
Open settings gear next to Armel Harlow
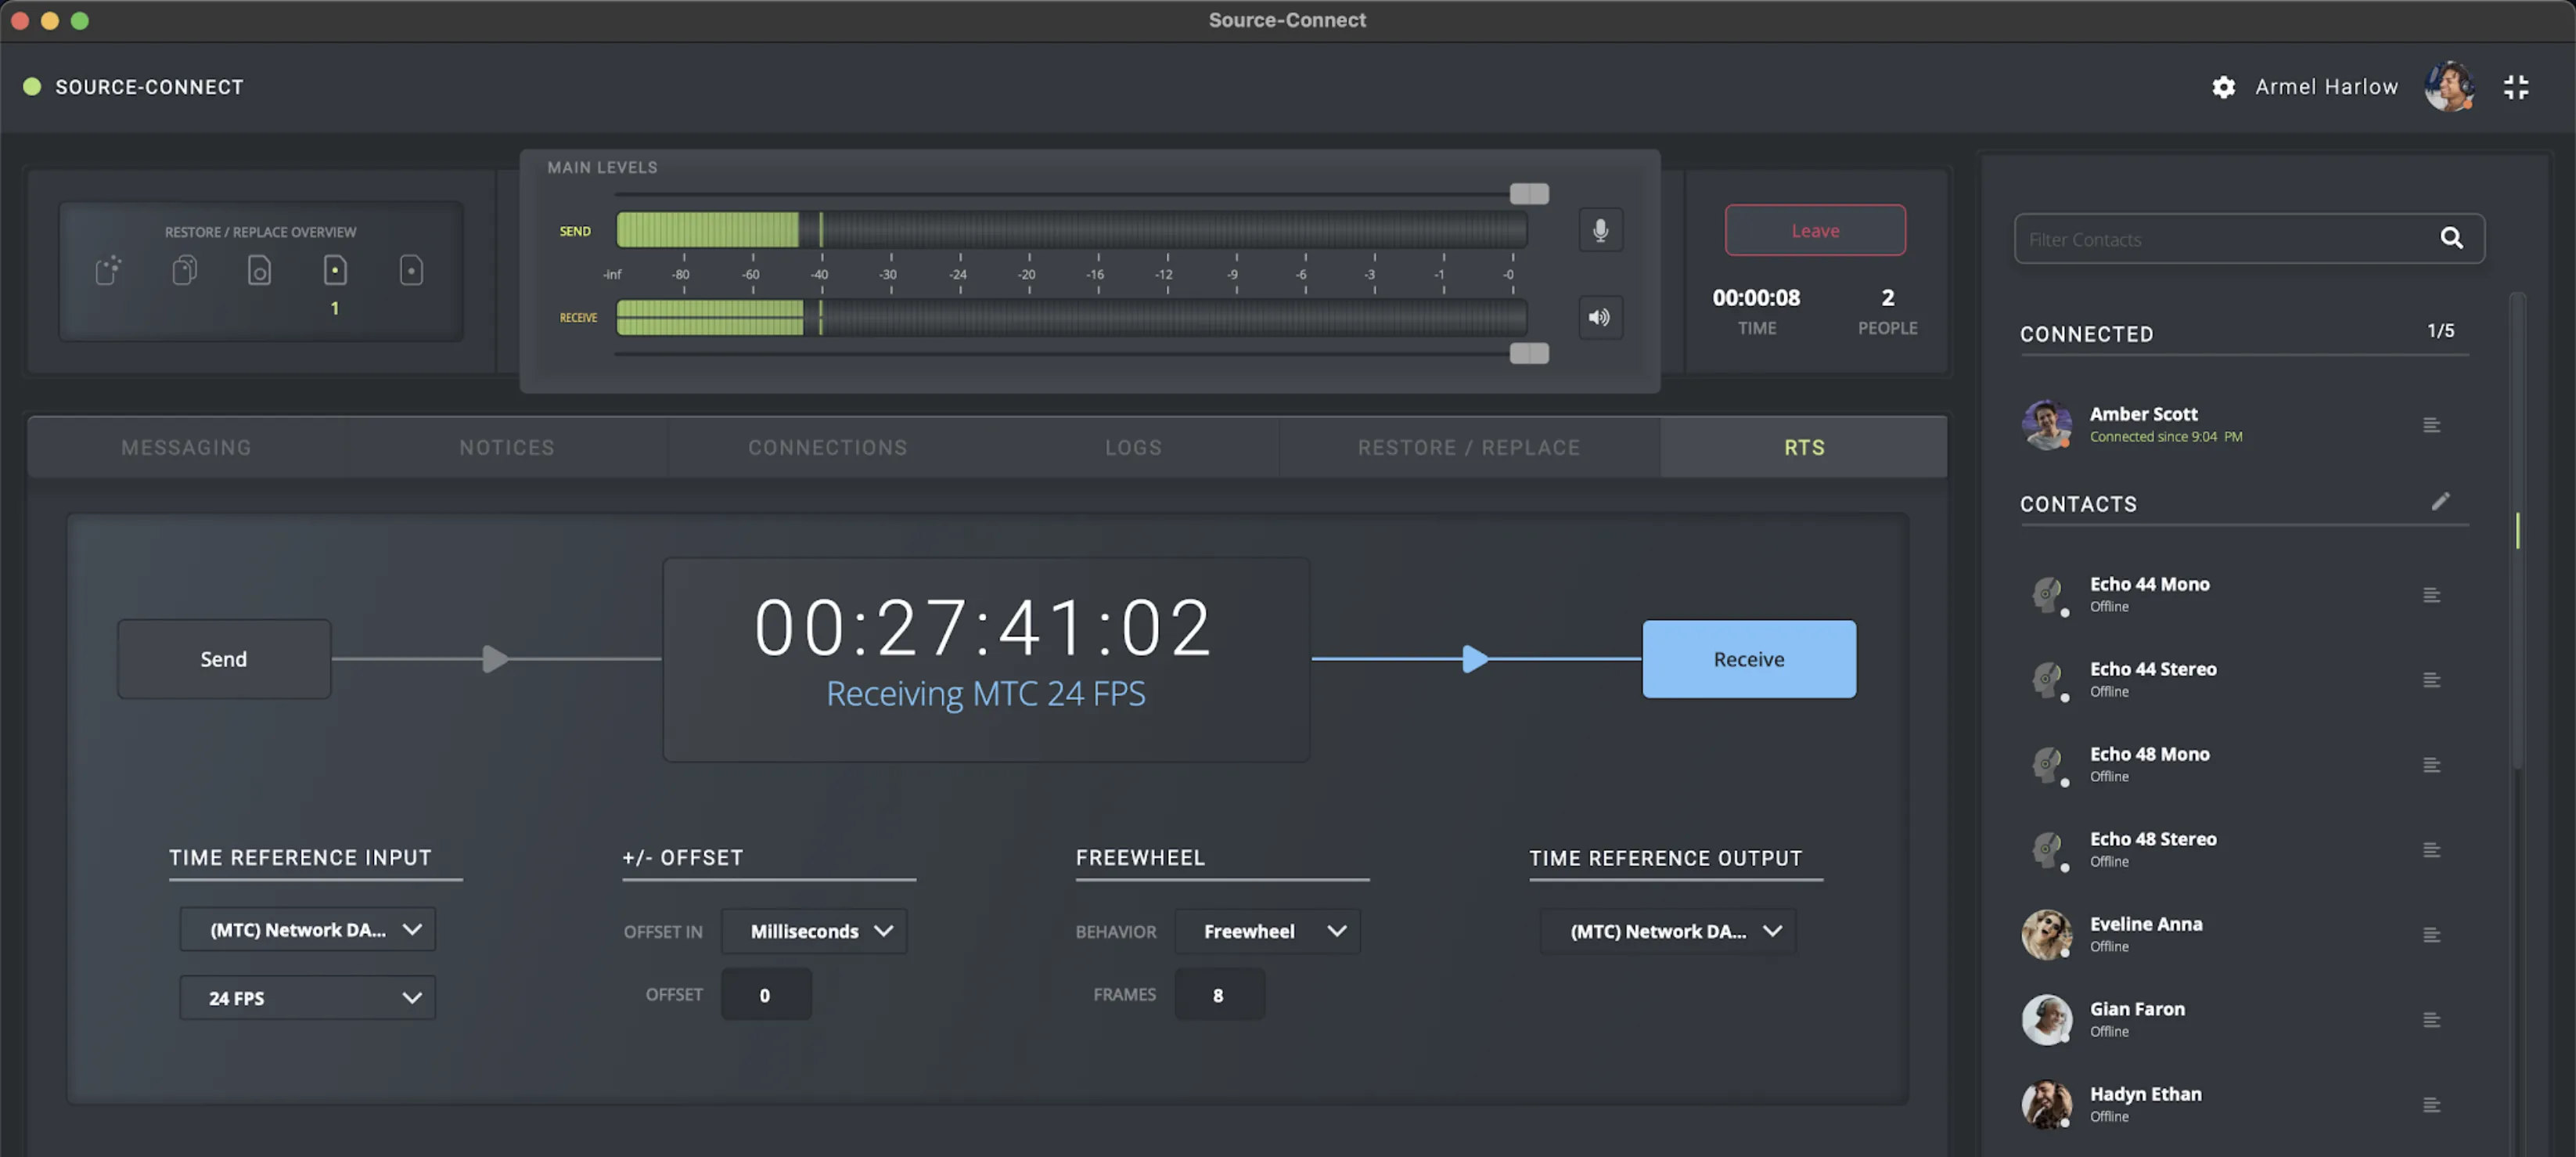click(2223, 87)
